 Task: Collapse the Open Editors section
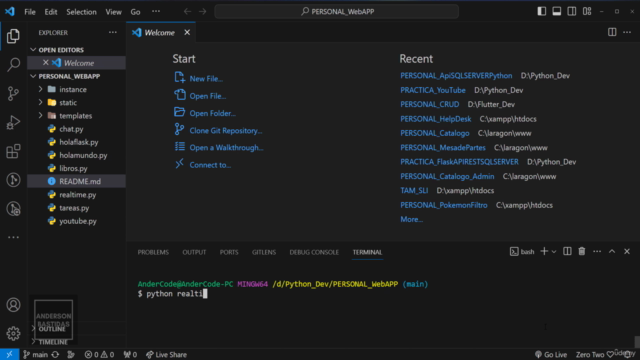coord(33,50)
